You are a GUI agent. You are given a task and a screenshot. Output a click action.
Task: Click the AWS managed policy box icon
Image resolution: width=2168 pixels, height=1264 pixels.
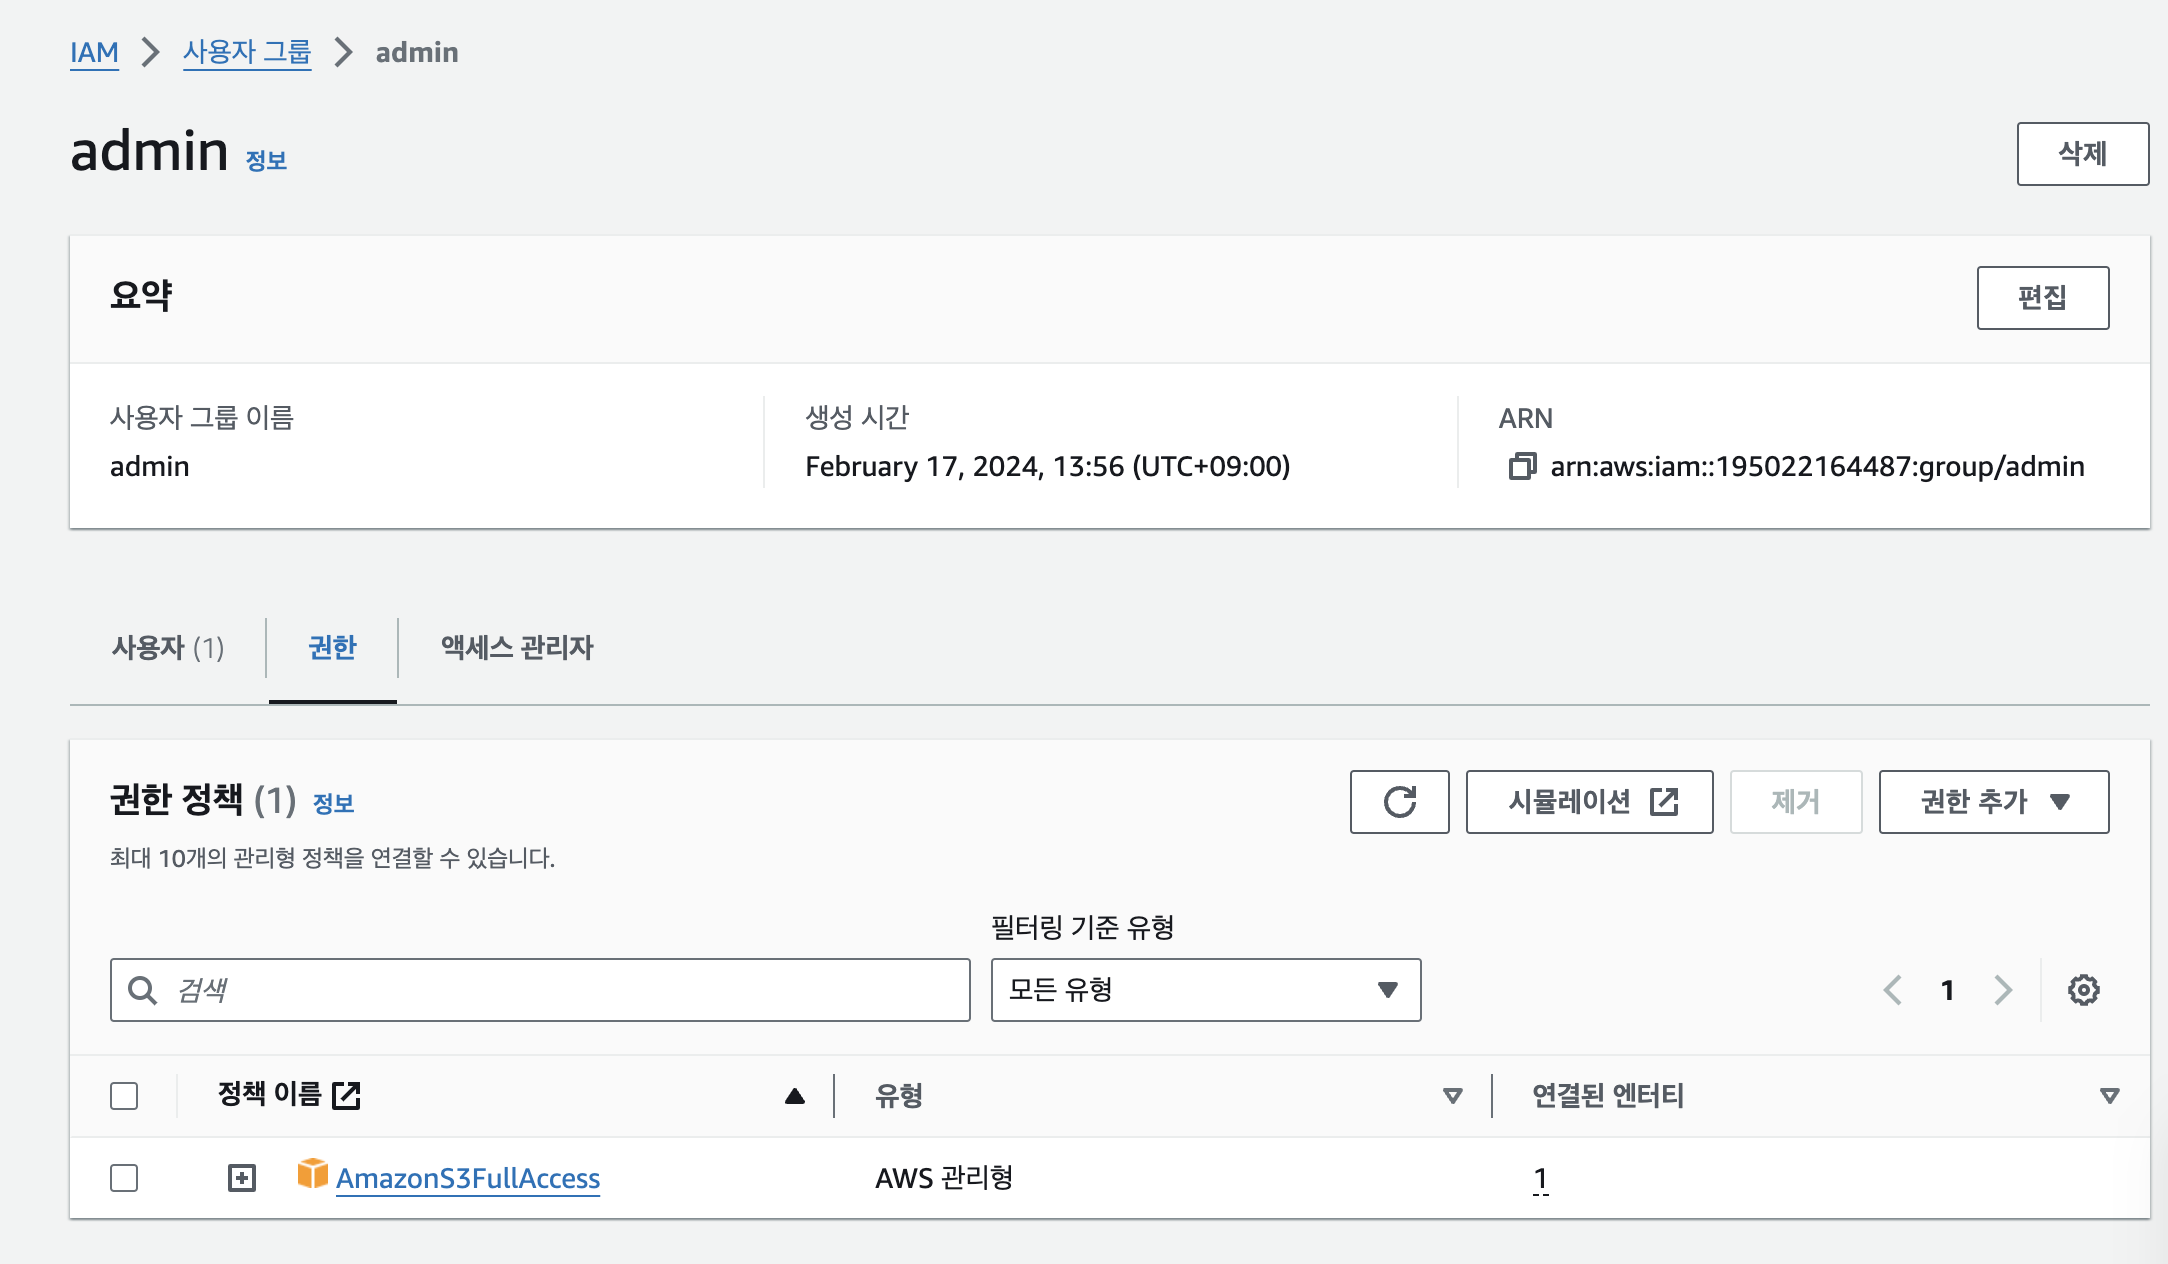pos(313,1177)
